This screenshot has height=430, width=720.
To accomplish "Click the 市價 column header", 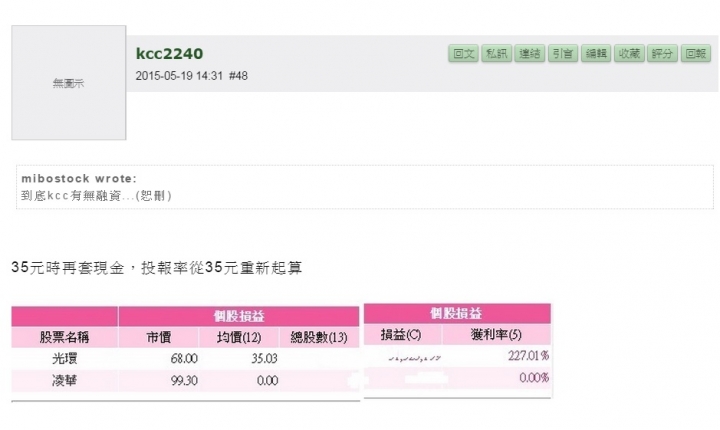I will pyautogui.click(x=158, y=337).
